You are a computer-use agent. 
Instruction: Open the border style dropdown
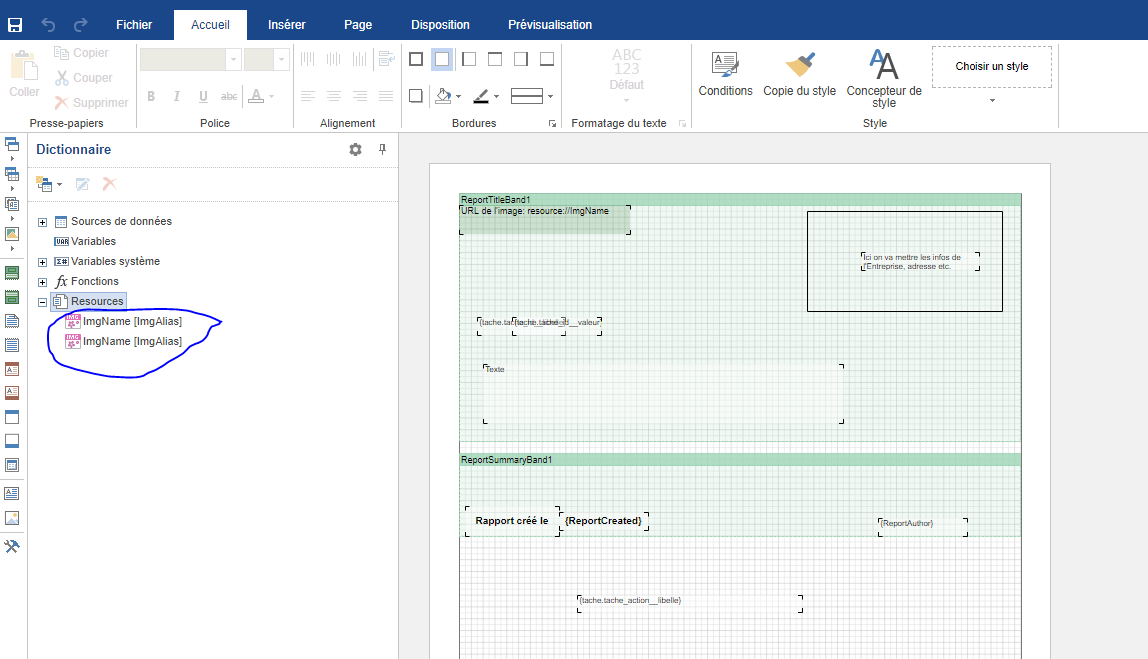click(x=551, y=96)
